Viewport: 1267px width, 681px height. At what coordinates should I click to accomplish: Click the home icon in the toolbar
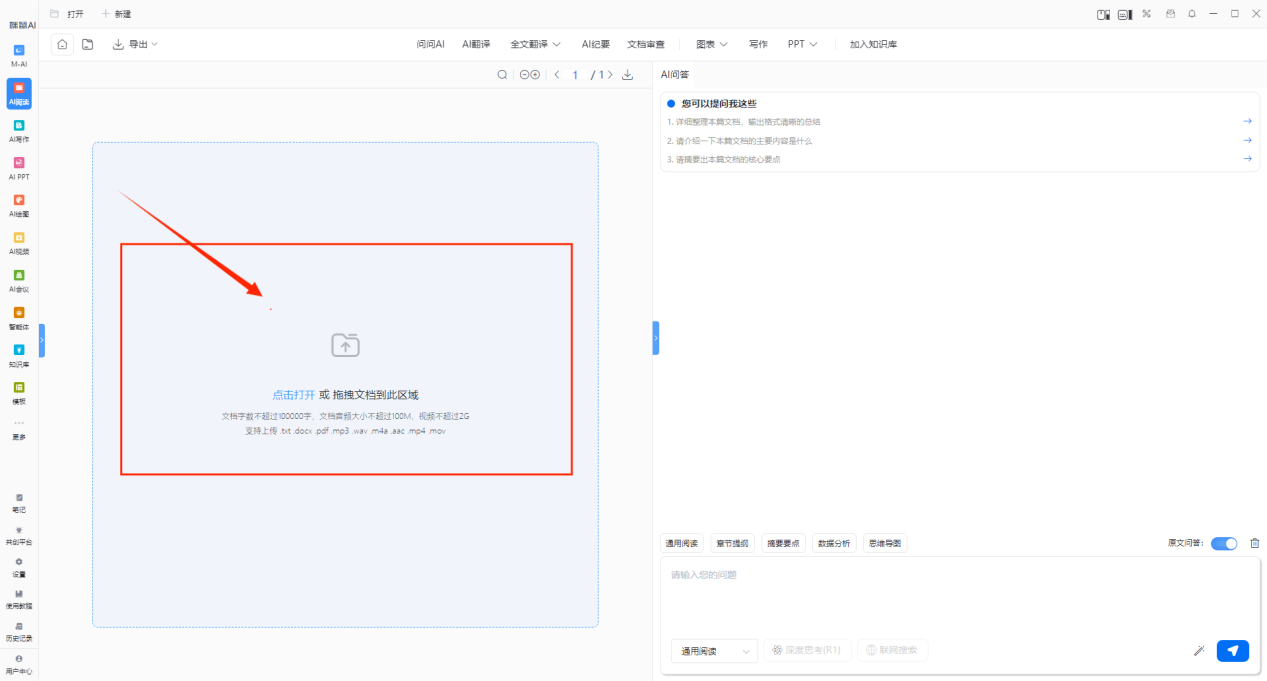(x=62, y=44)
